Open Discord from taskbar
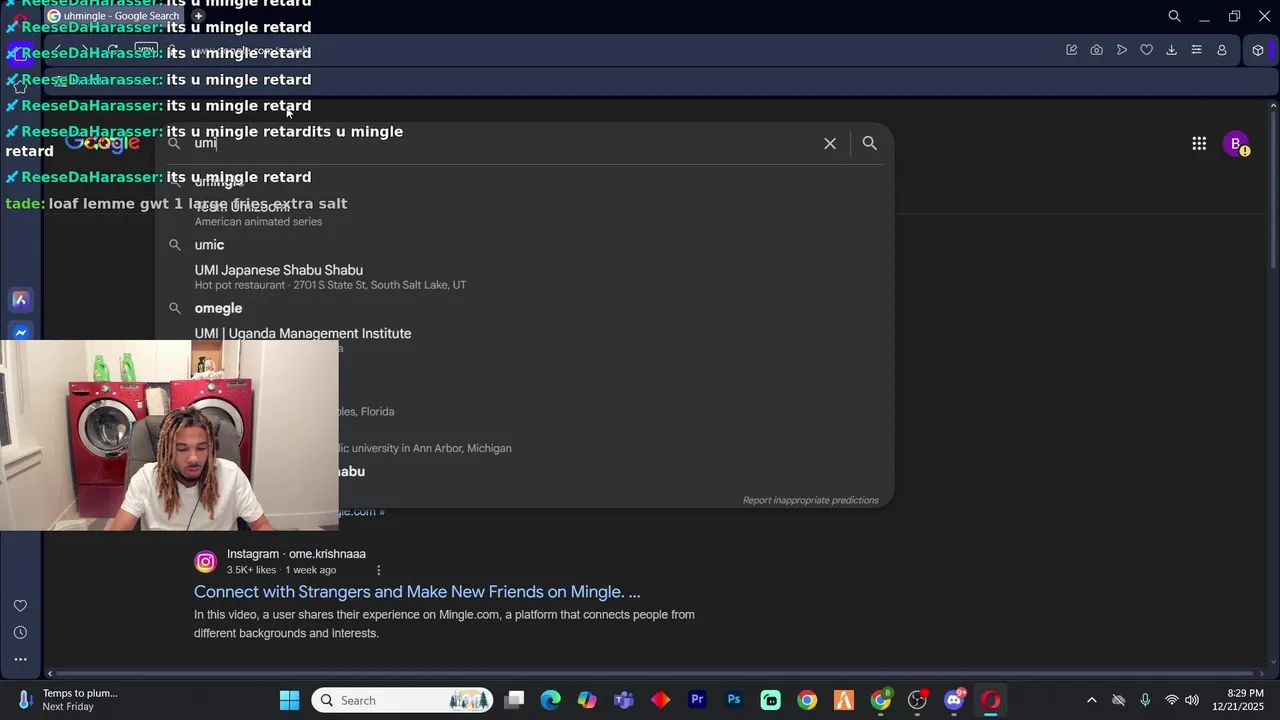The width and height of the screenshot is (1280, 720). (954, 700)
